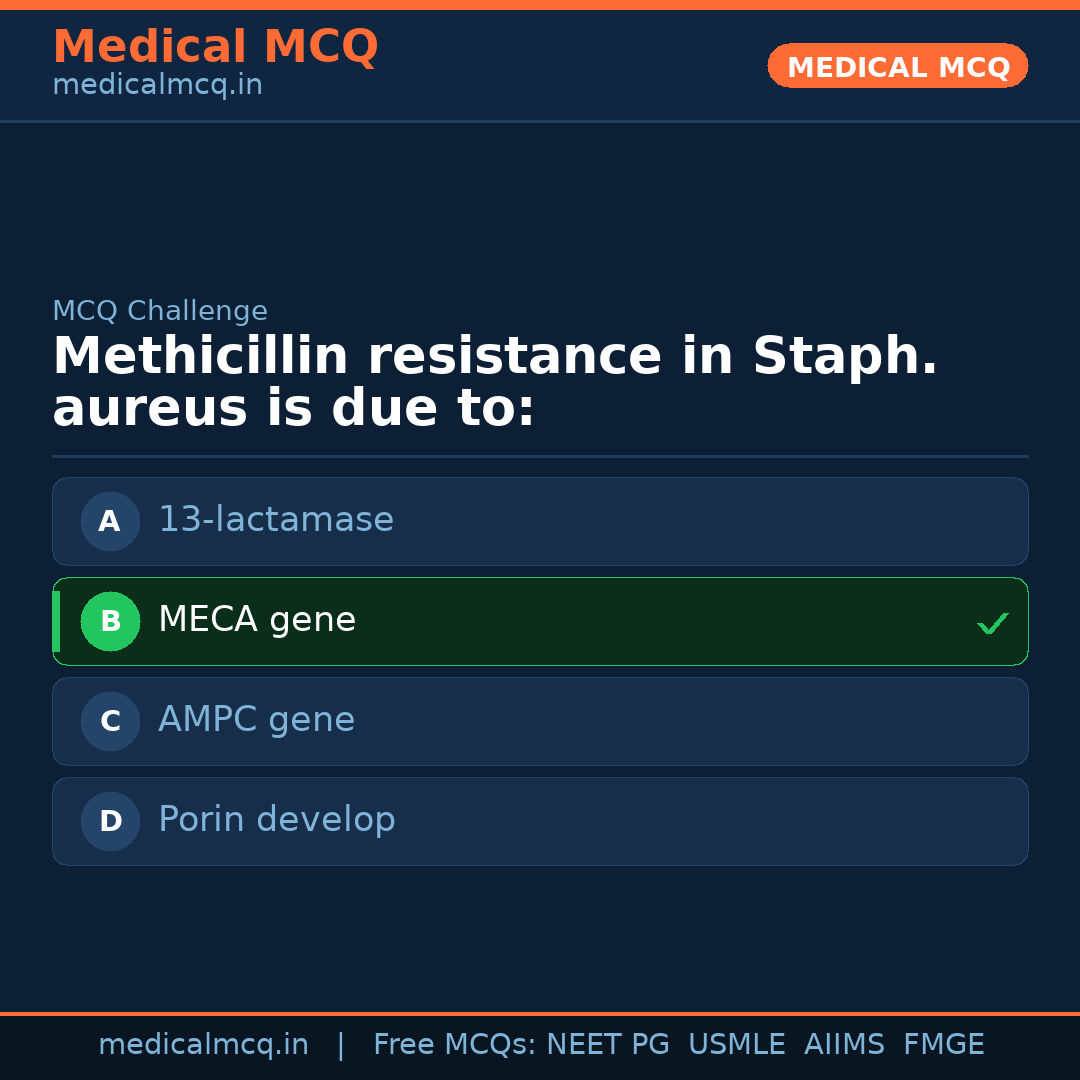
Task: Click the letter C circle badge
Action: tap(110, 721)
